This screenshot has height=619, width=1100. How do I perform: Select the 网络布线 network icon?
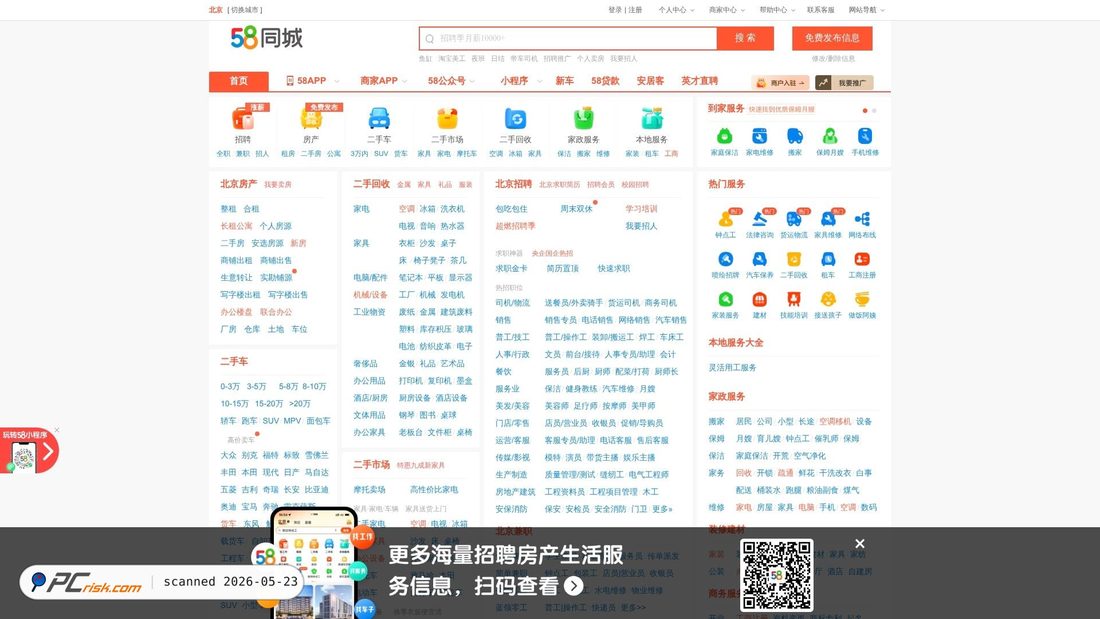click(x=862, y=219)
